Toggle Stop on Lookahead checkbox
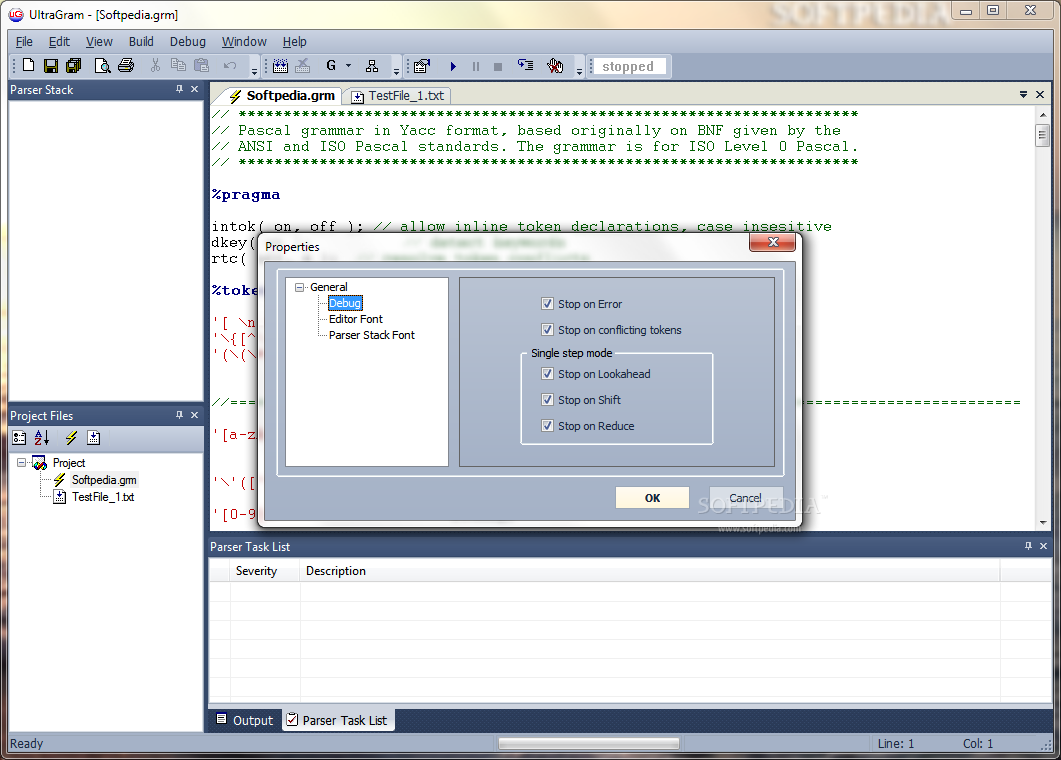This screenshot has height=760, width=1061. 547,374
